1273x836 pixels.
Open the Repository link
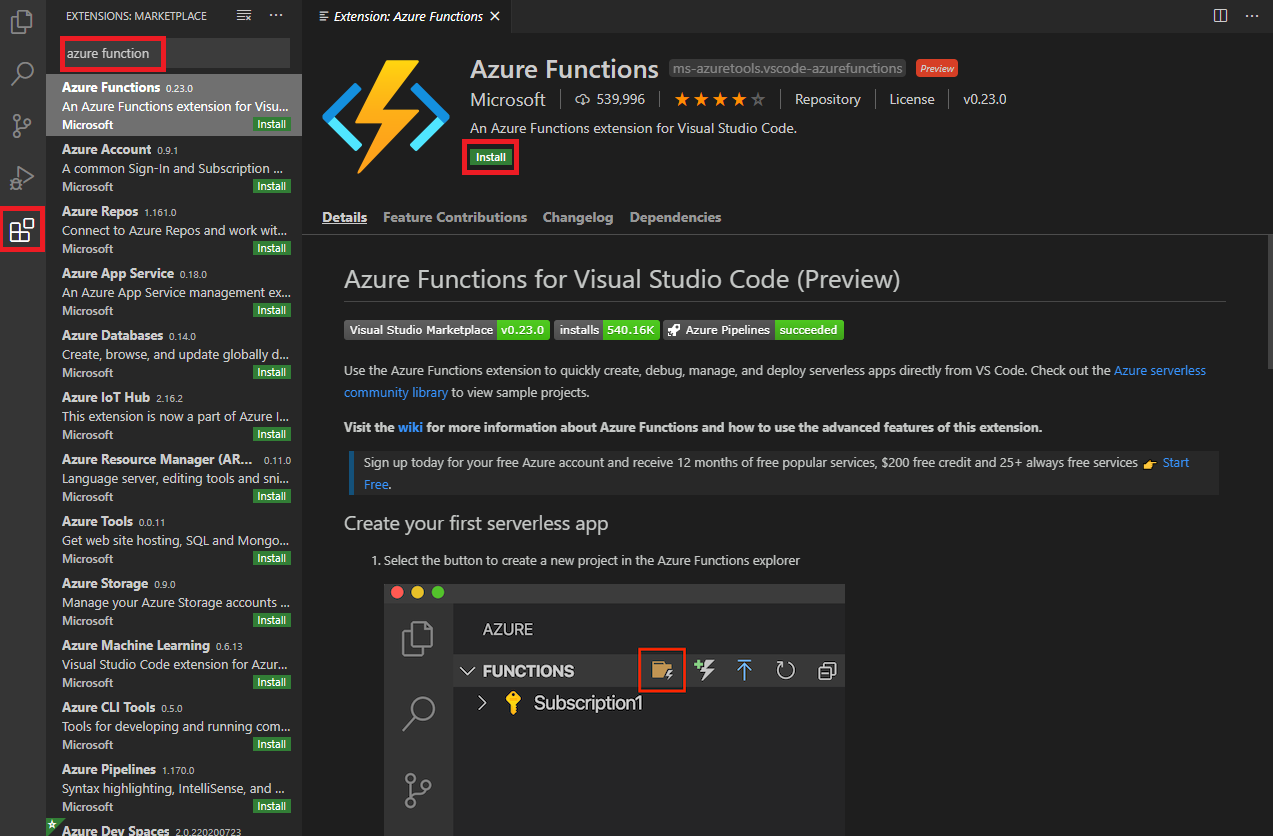coord(828,99)
